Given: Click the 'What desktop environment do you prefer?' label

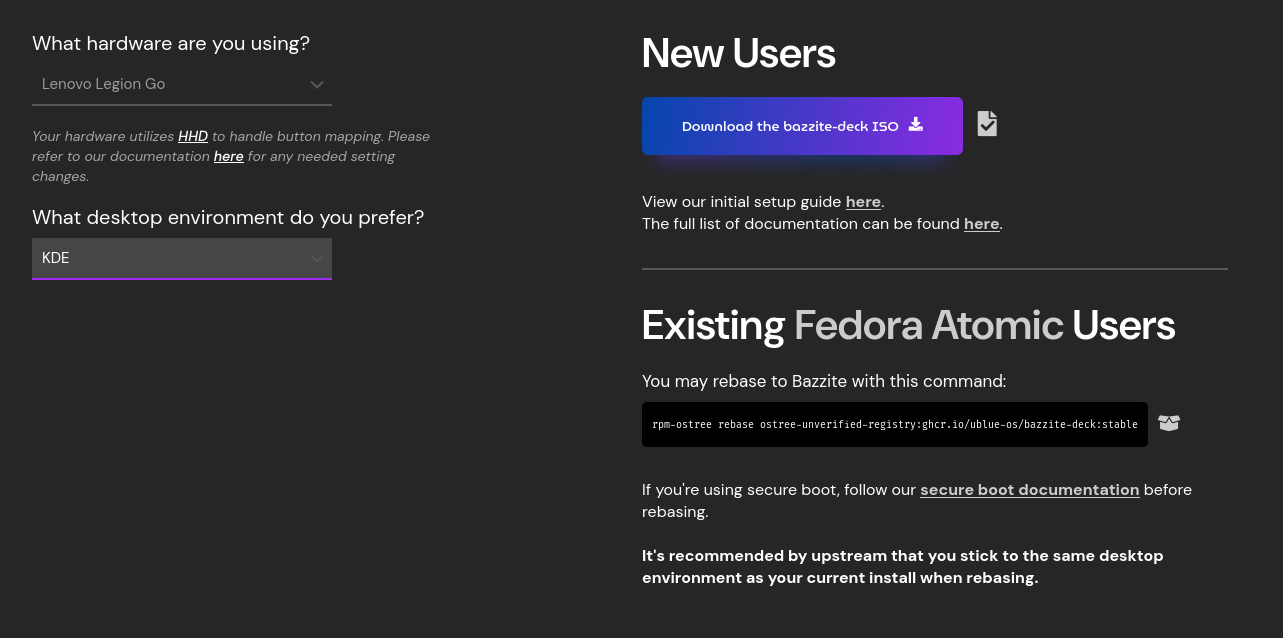Looking at the screenshot, I should click(228, 217).
